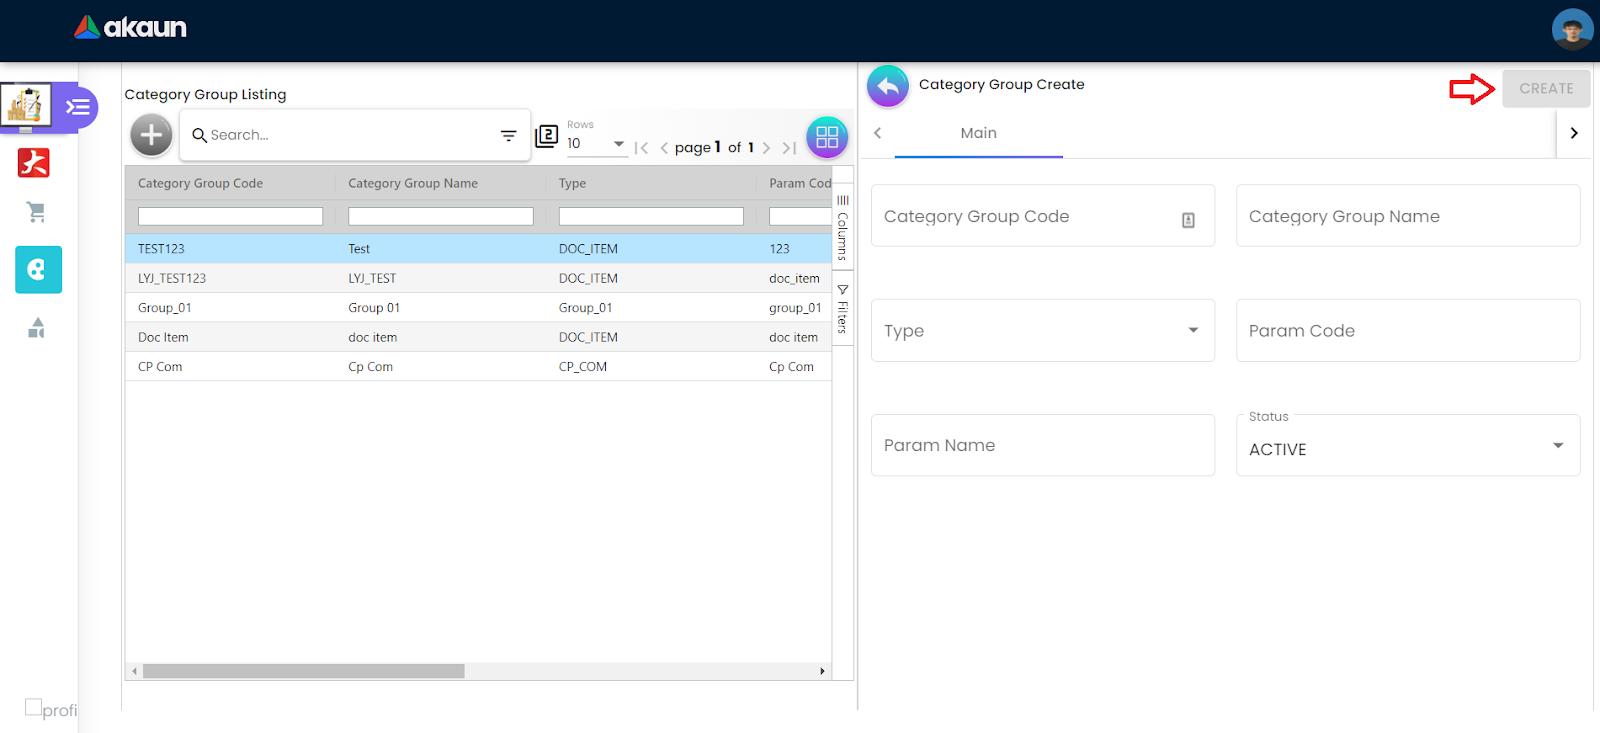Viewport: 1600px width, 733px height.
Task: Open the shopping cart sidebar icon
Action: 37,212
